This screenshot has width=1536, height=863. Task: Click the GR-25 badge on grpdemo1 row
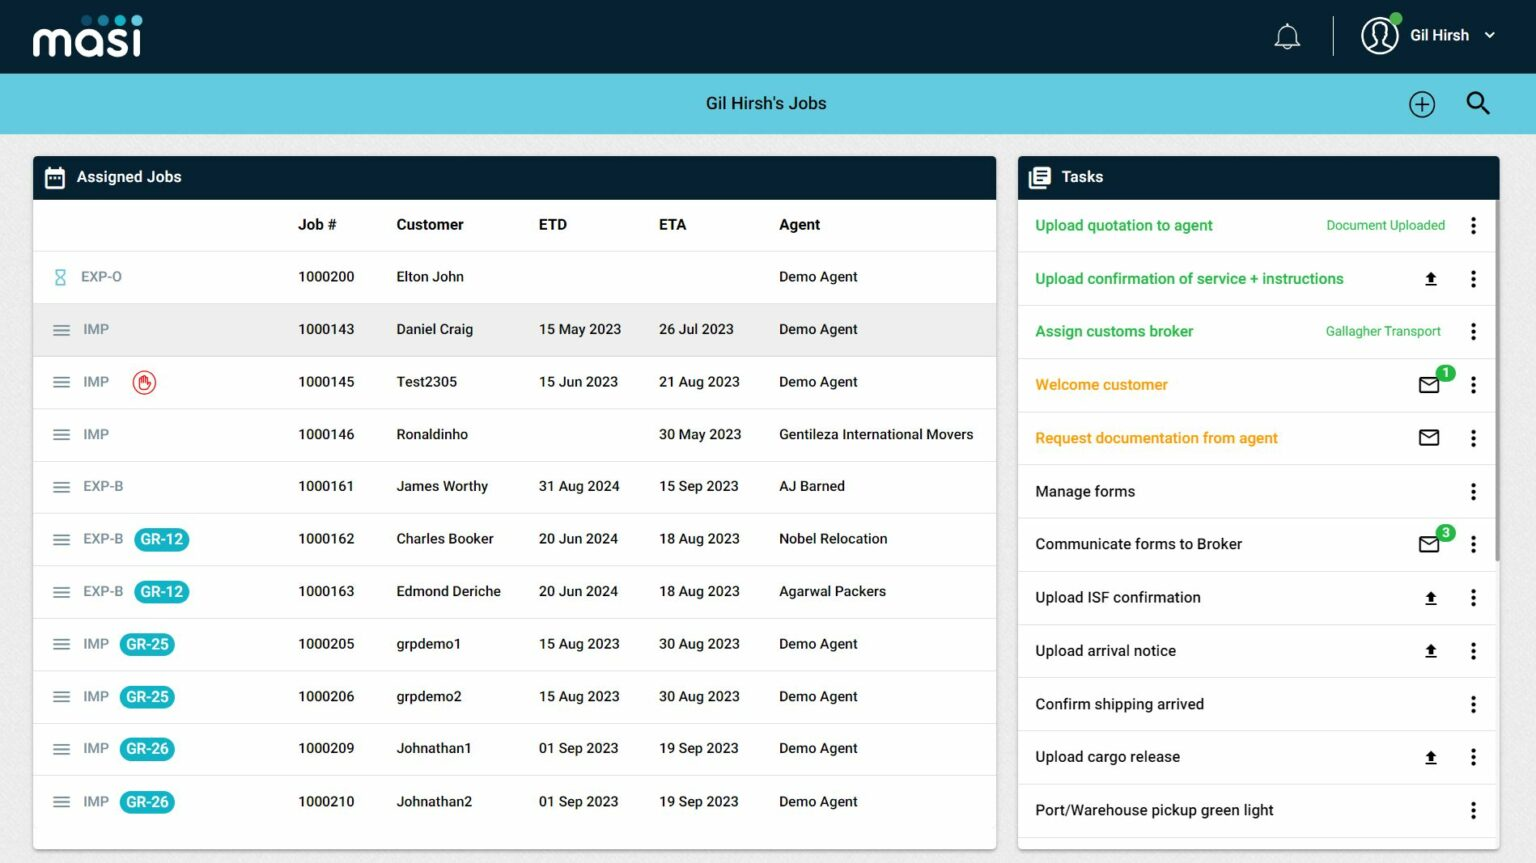147,644
